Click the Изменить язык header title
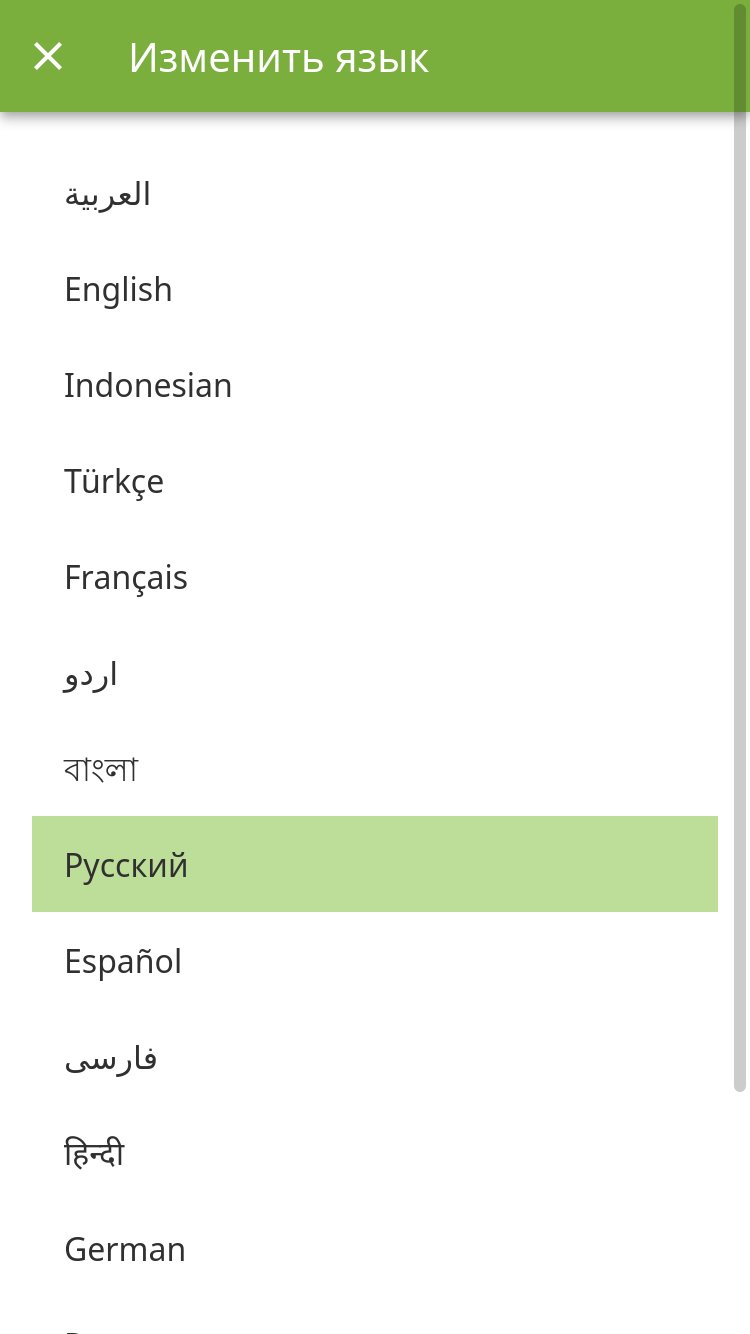Image resolution: width=750 pixels, height=1334 pixels. pyautogui.click(x=279, y=58)
